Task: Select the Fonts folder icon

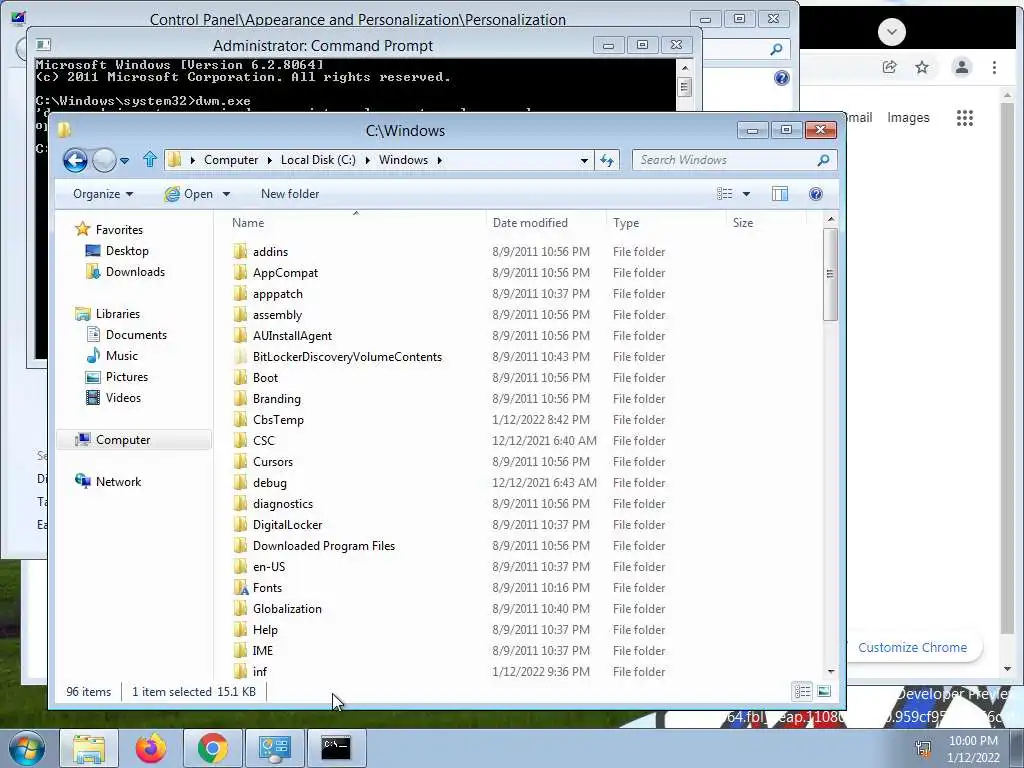Action: coord(240,588)
